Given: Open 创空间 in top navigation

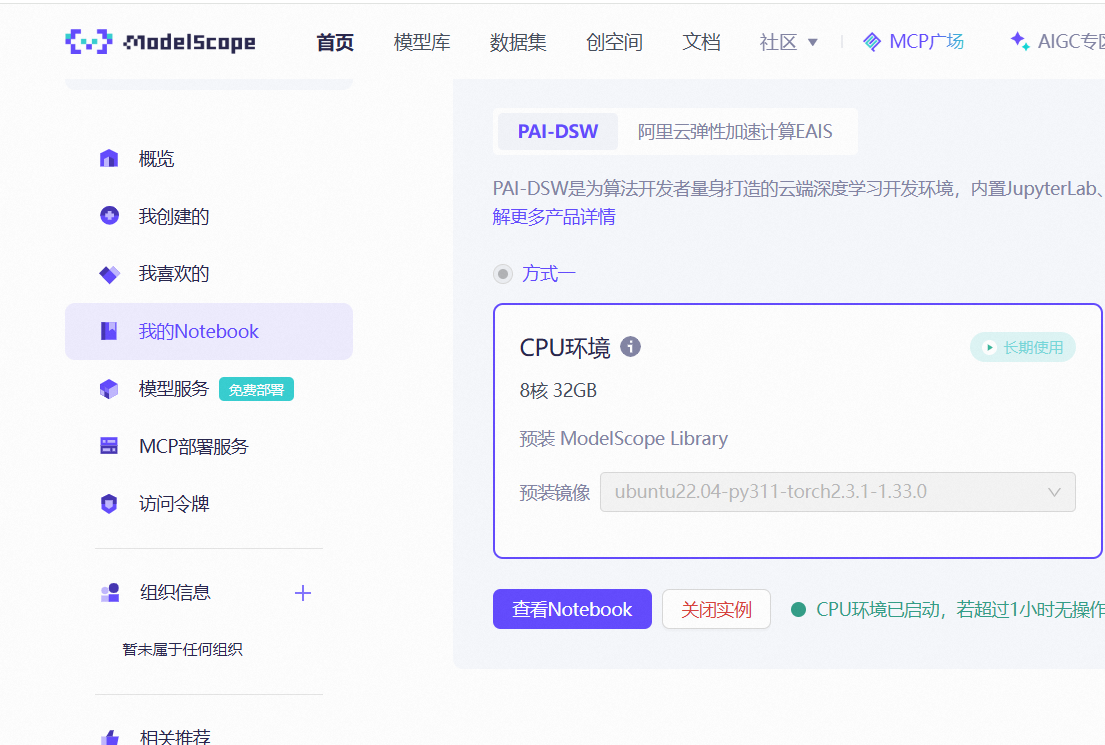Looking at the screenshot, I should point(614,42).
